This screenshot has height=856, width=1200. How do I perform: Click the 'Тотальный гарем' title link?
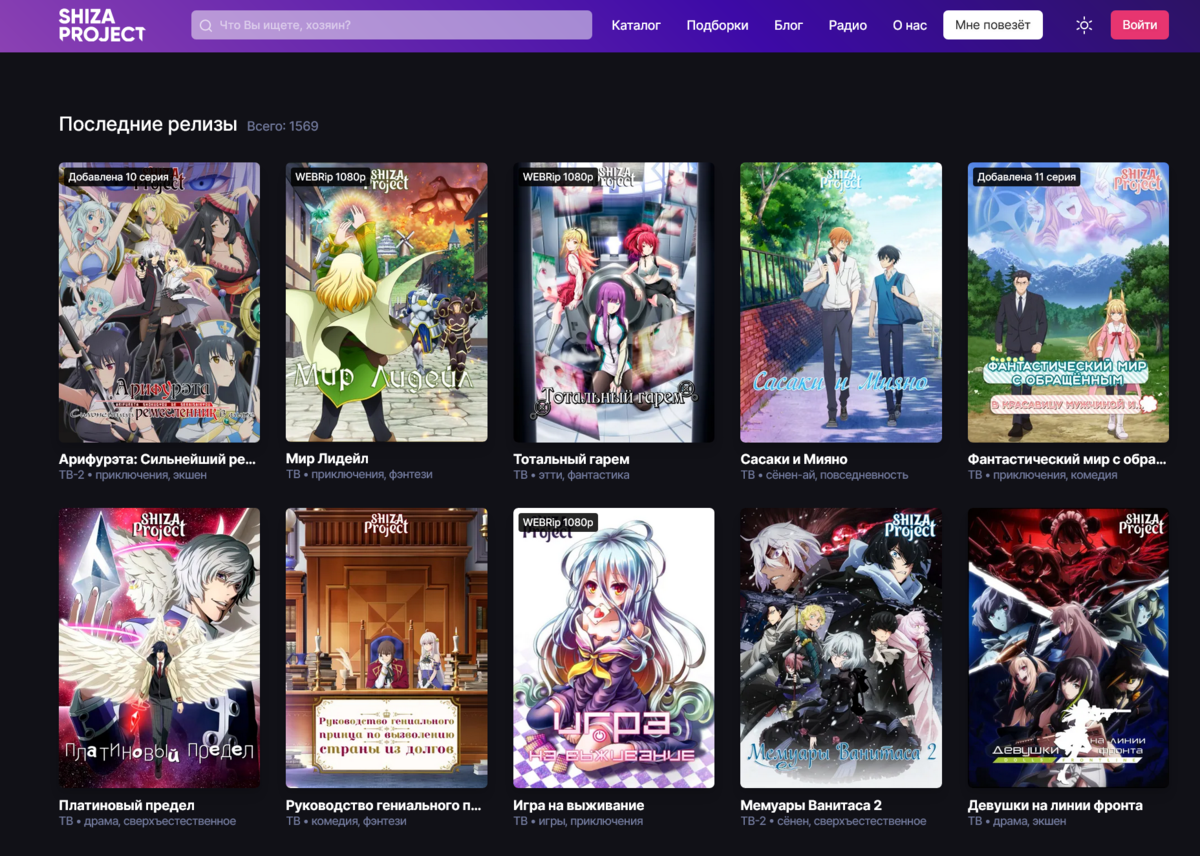[x=571, y=459]
